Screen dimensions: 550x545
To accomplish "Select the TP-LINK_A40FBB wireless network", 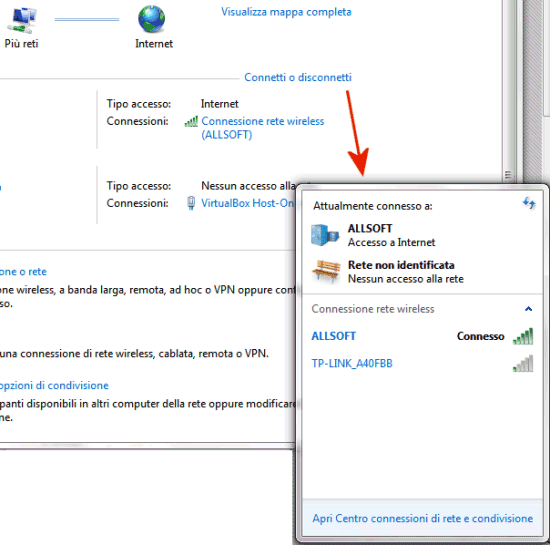I will pos(422,363).
